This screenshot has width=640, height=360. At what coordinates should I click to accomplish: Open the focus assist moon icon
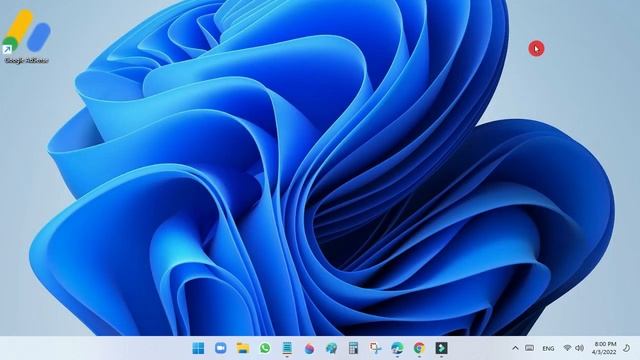pyautogui.click(x=627, y=348)
